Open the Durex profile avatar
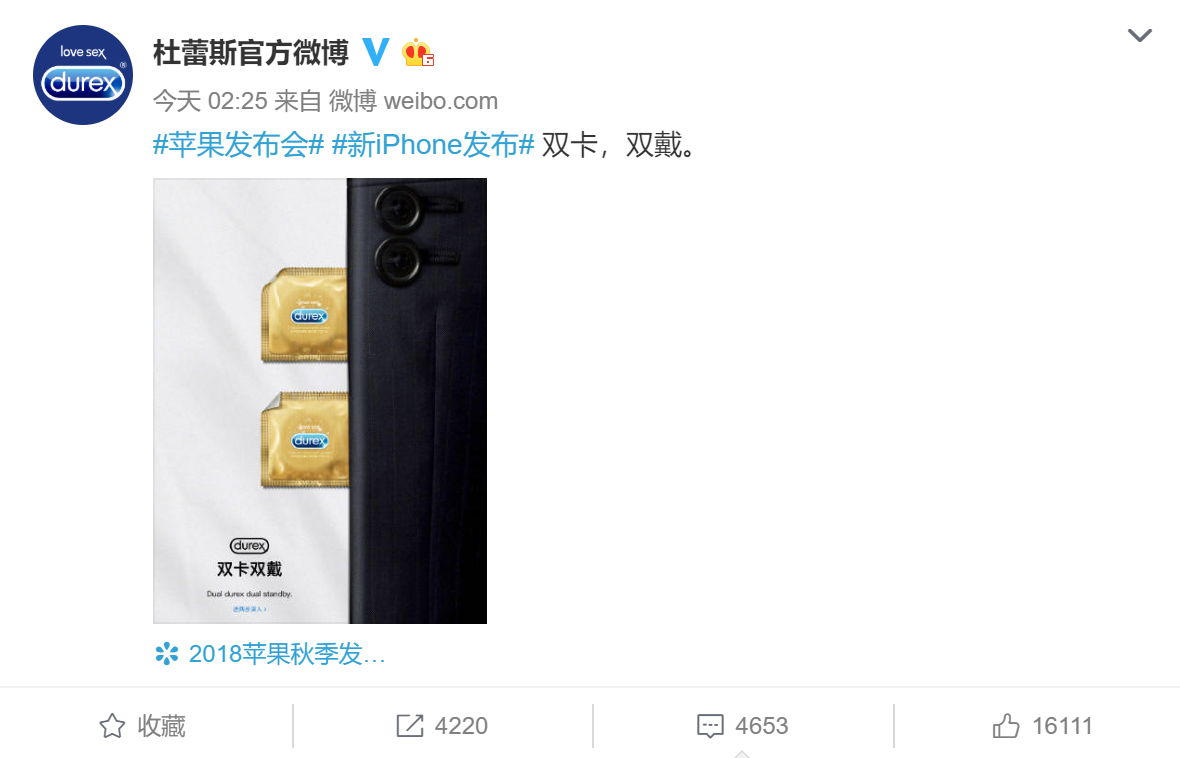Image resolution: width=1180 pixels, height=758 pixels. coord(83,75)
